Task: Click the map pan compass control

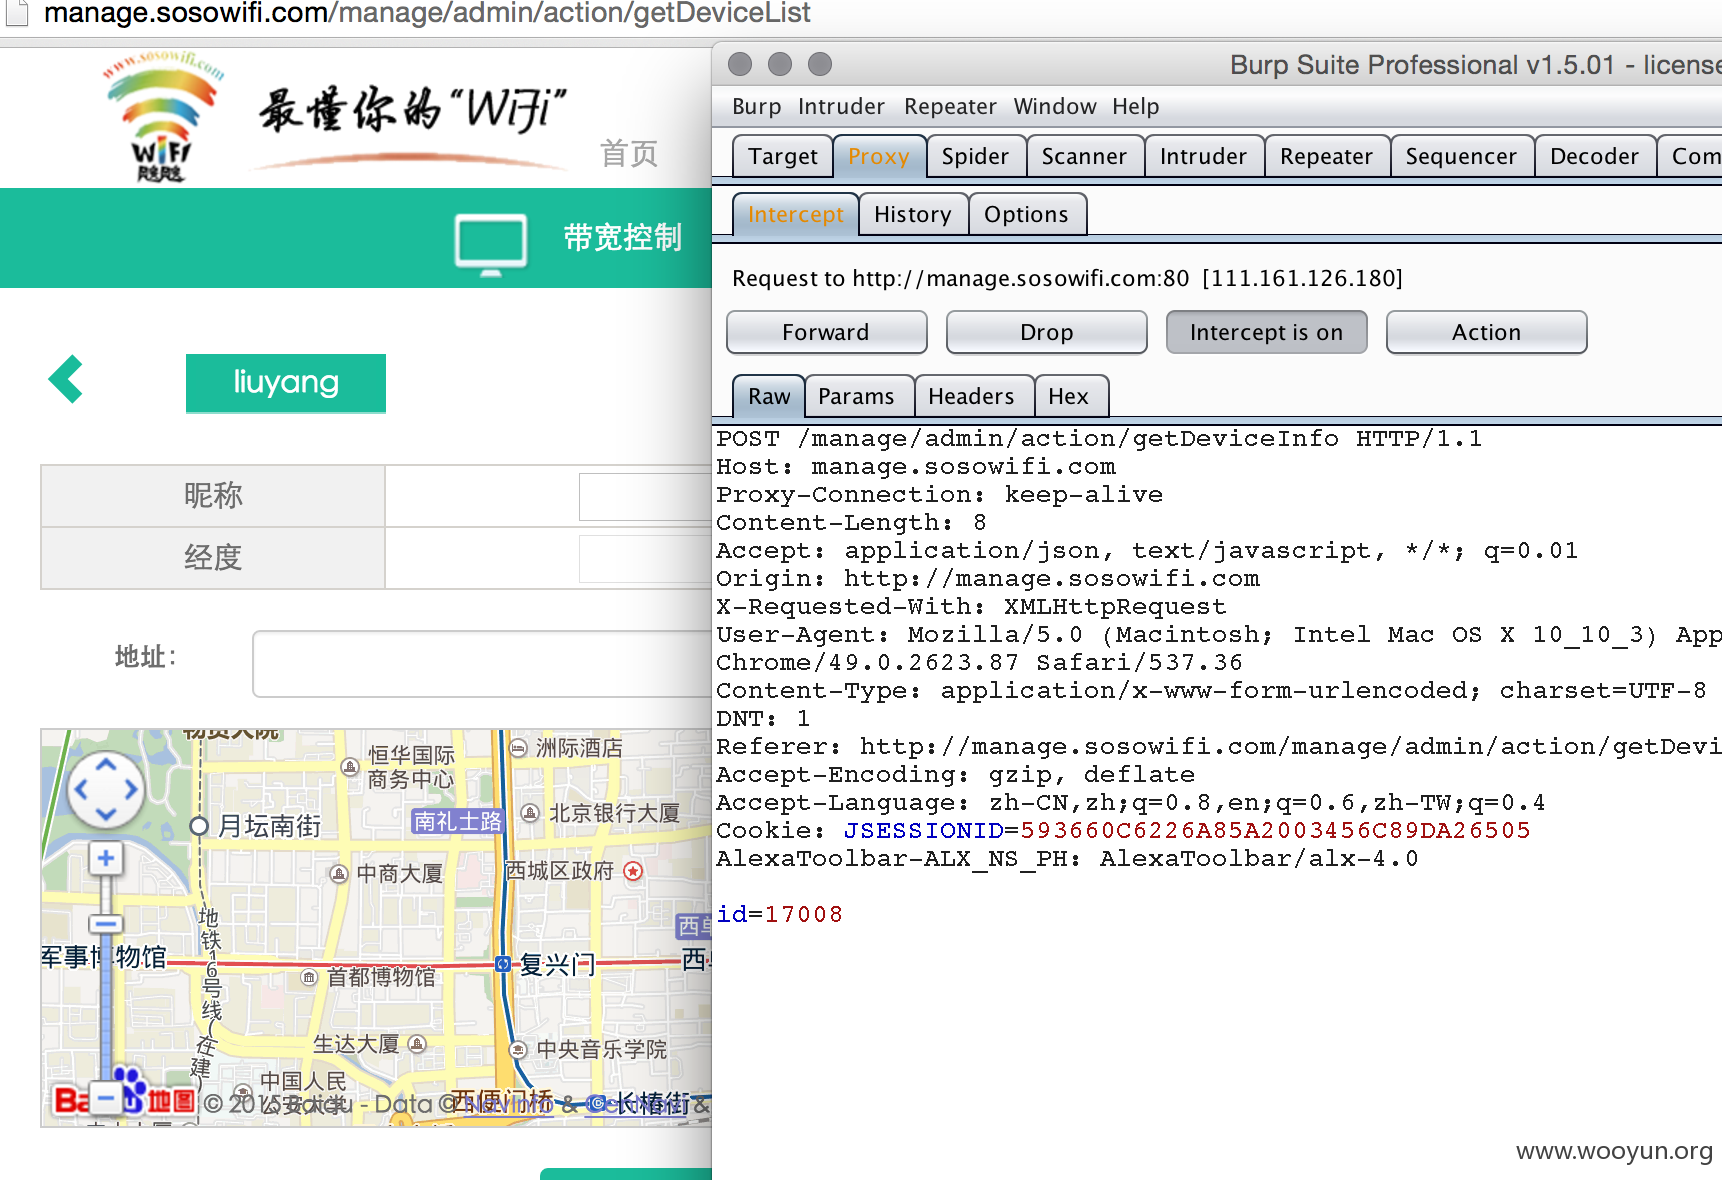Action: (106, 790)
